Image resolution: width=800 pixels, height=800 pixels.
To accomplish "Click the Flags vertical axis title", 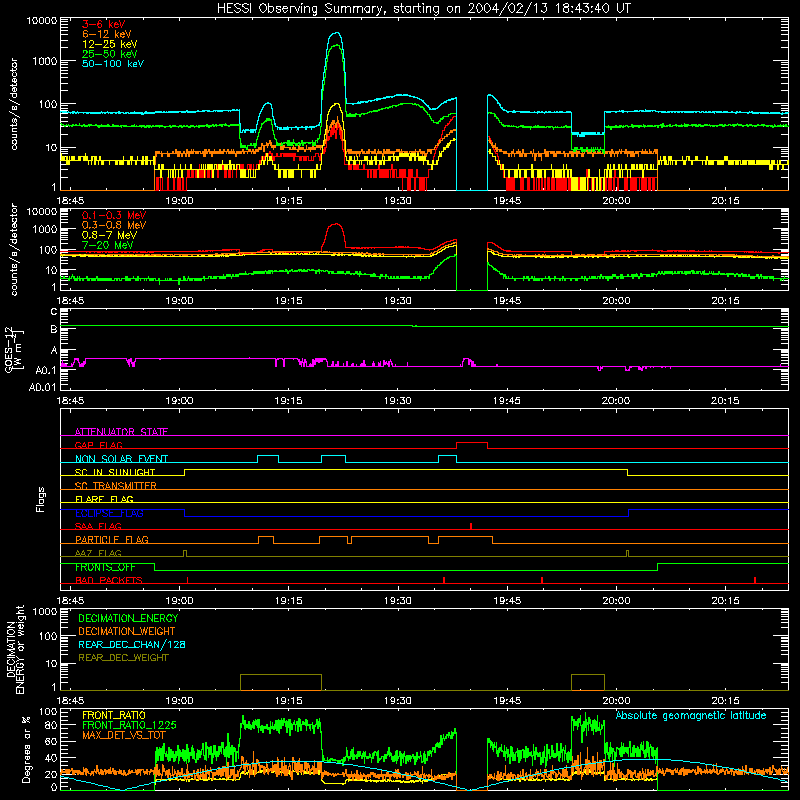I will [x=41, y=499].
